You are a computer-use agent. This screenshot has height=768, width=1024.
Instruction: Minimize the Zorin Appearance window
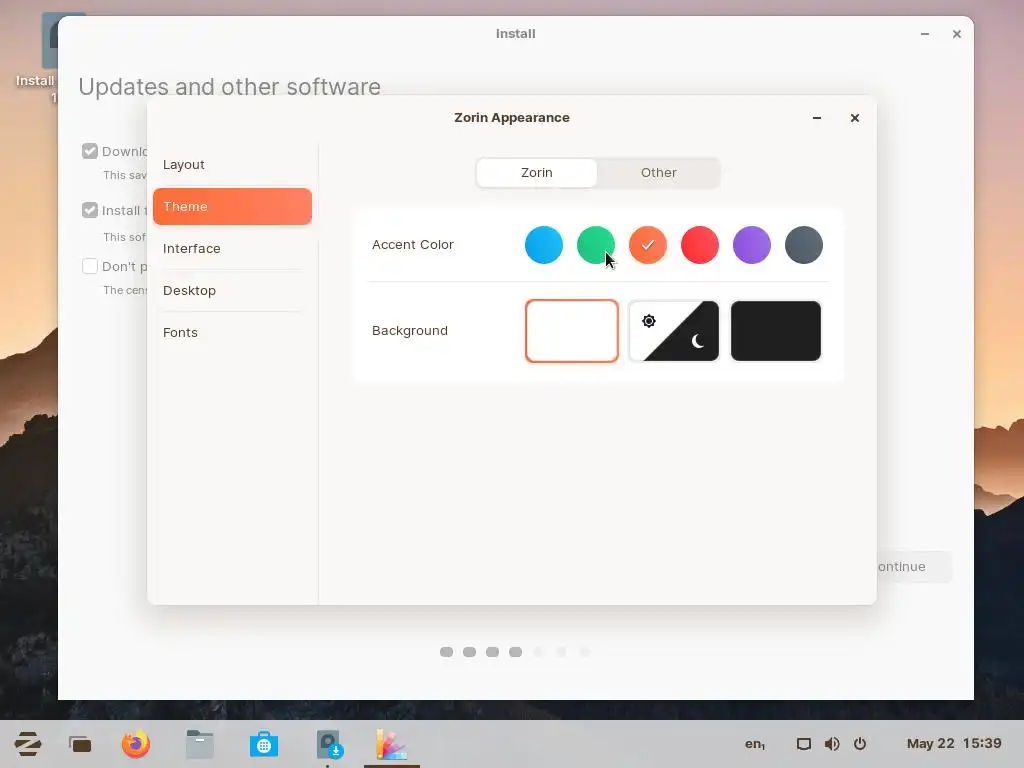coord(816,118)
